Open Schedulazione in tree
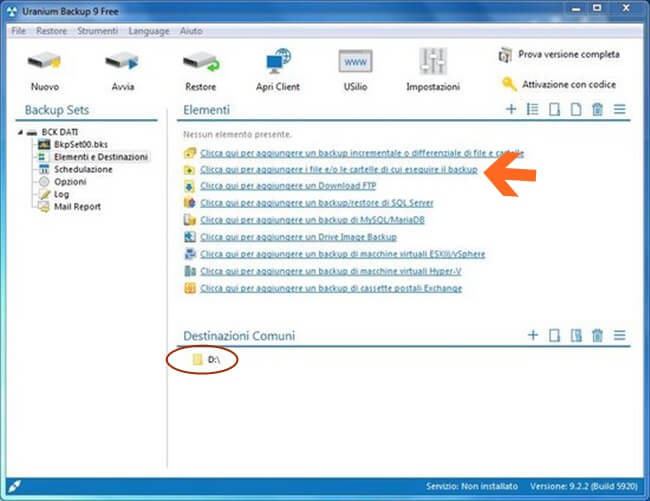This screenshot has height=501, width=650. (83, 169)
